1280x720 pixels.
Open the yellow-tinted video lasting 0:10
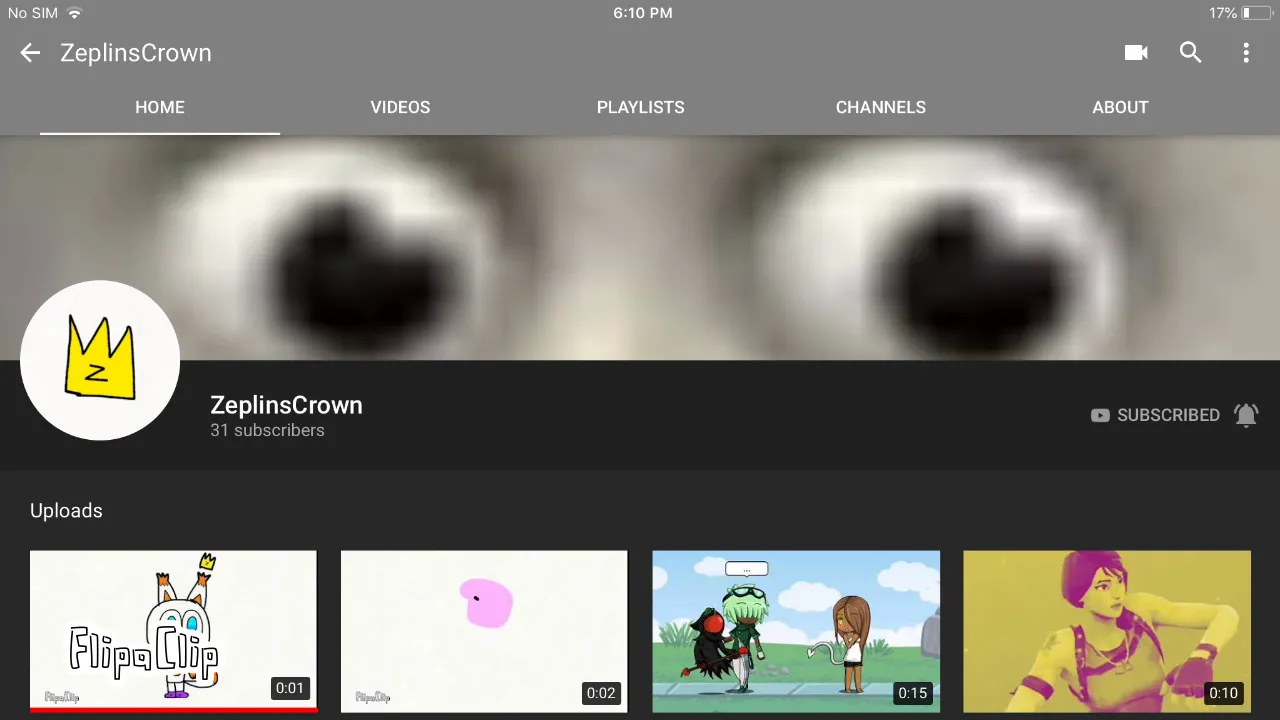tap(1107, 631)
